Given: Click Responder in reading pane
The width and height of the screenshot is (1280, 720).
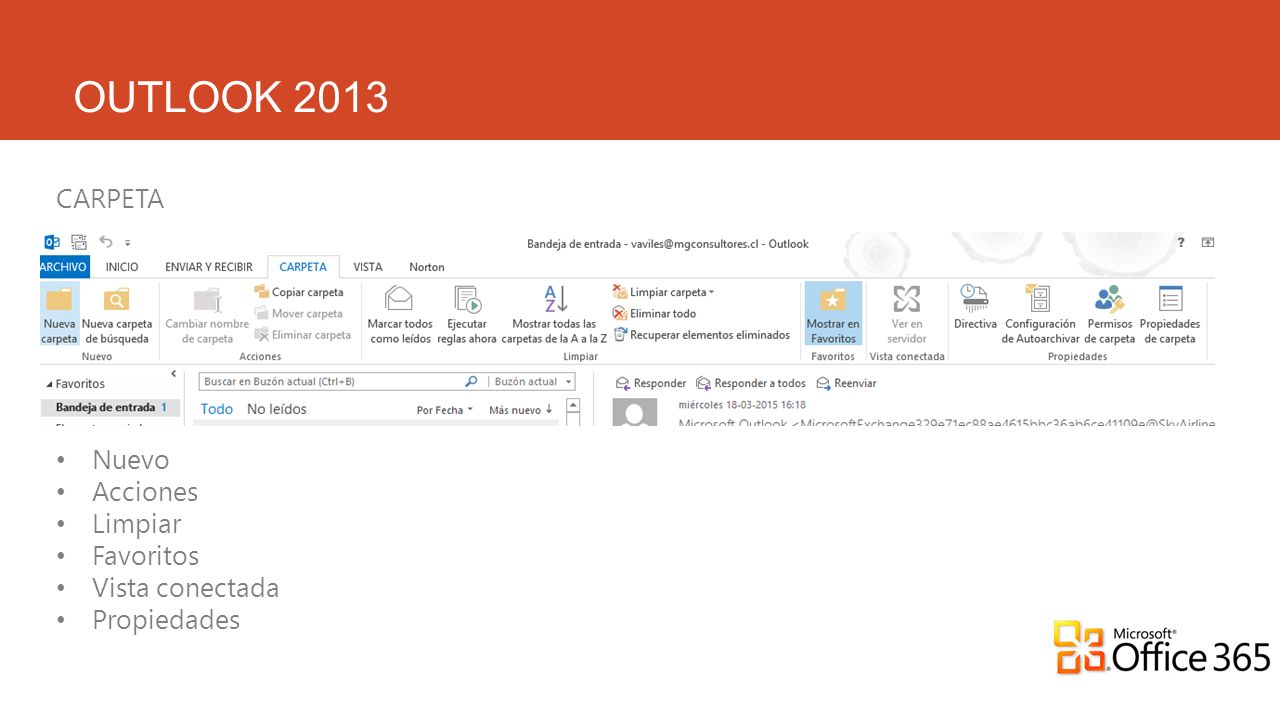Looking at the screenshot, I should point(651,383).
